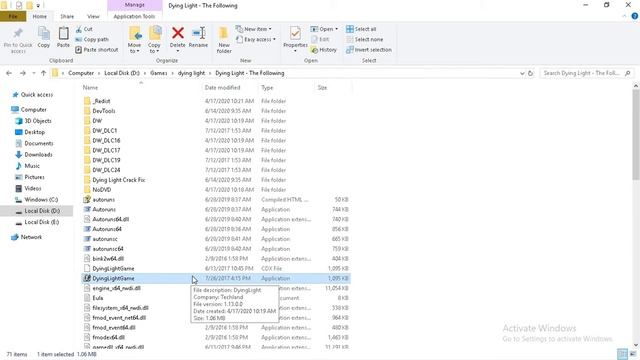Open the Application Tools tab
This screenshot has width=640, height=360.
coord(134,17)
